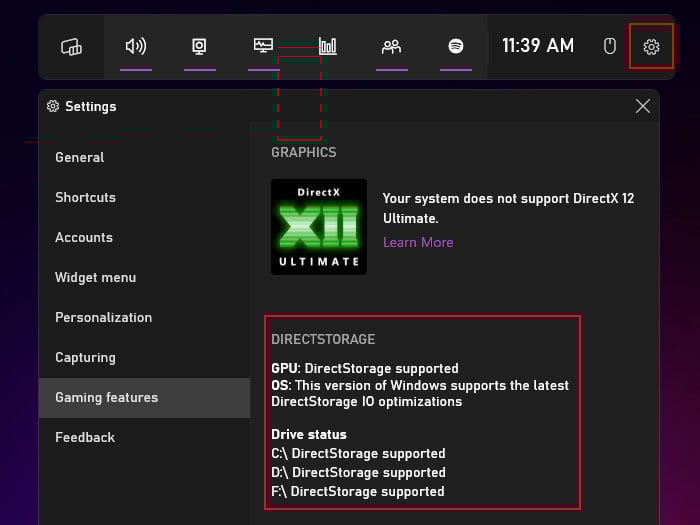Click the 'Drive status' label
Viewport: 700px width, 525px height.
pos(309,434)
